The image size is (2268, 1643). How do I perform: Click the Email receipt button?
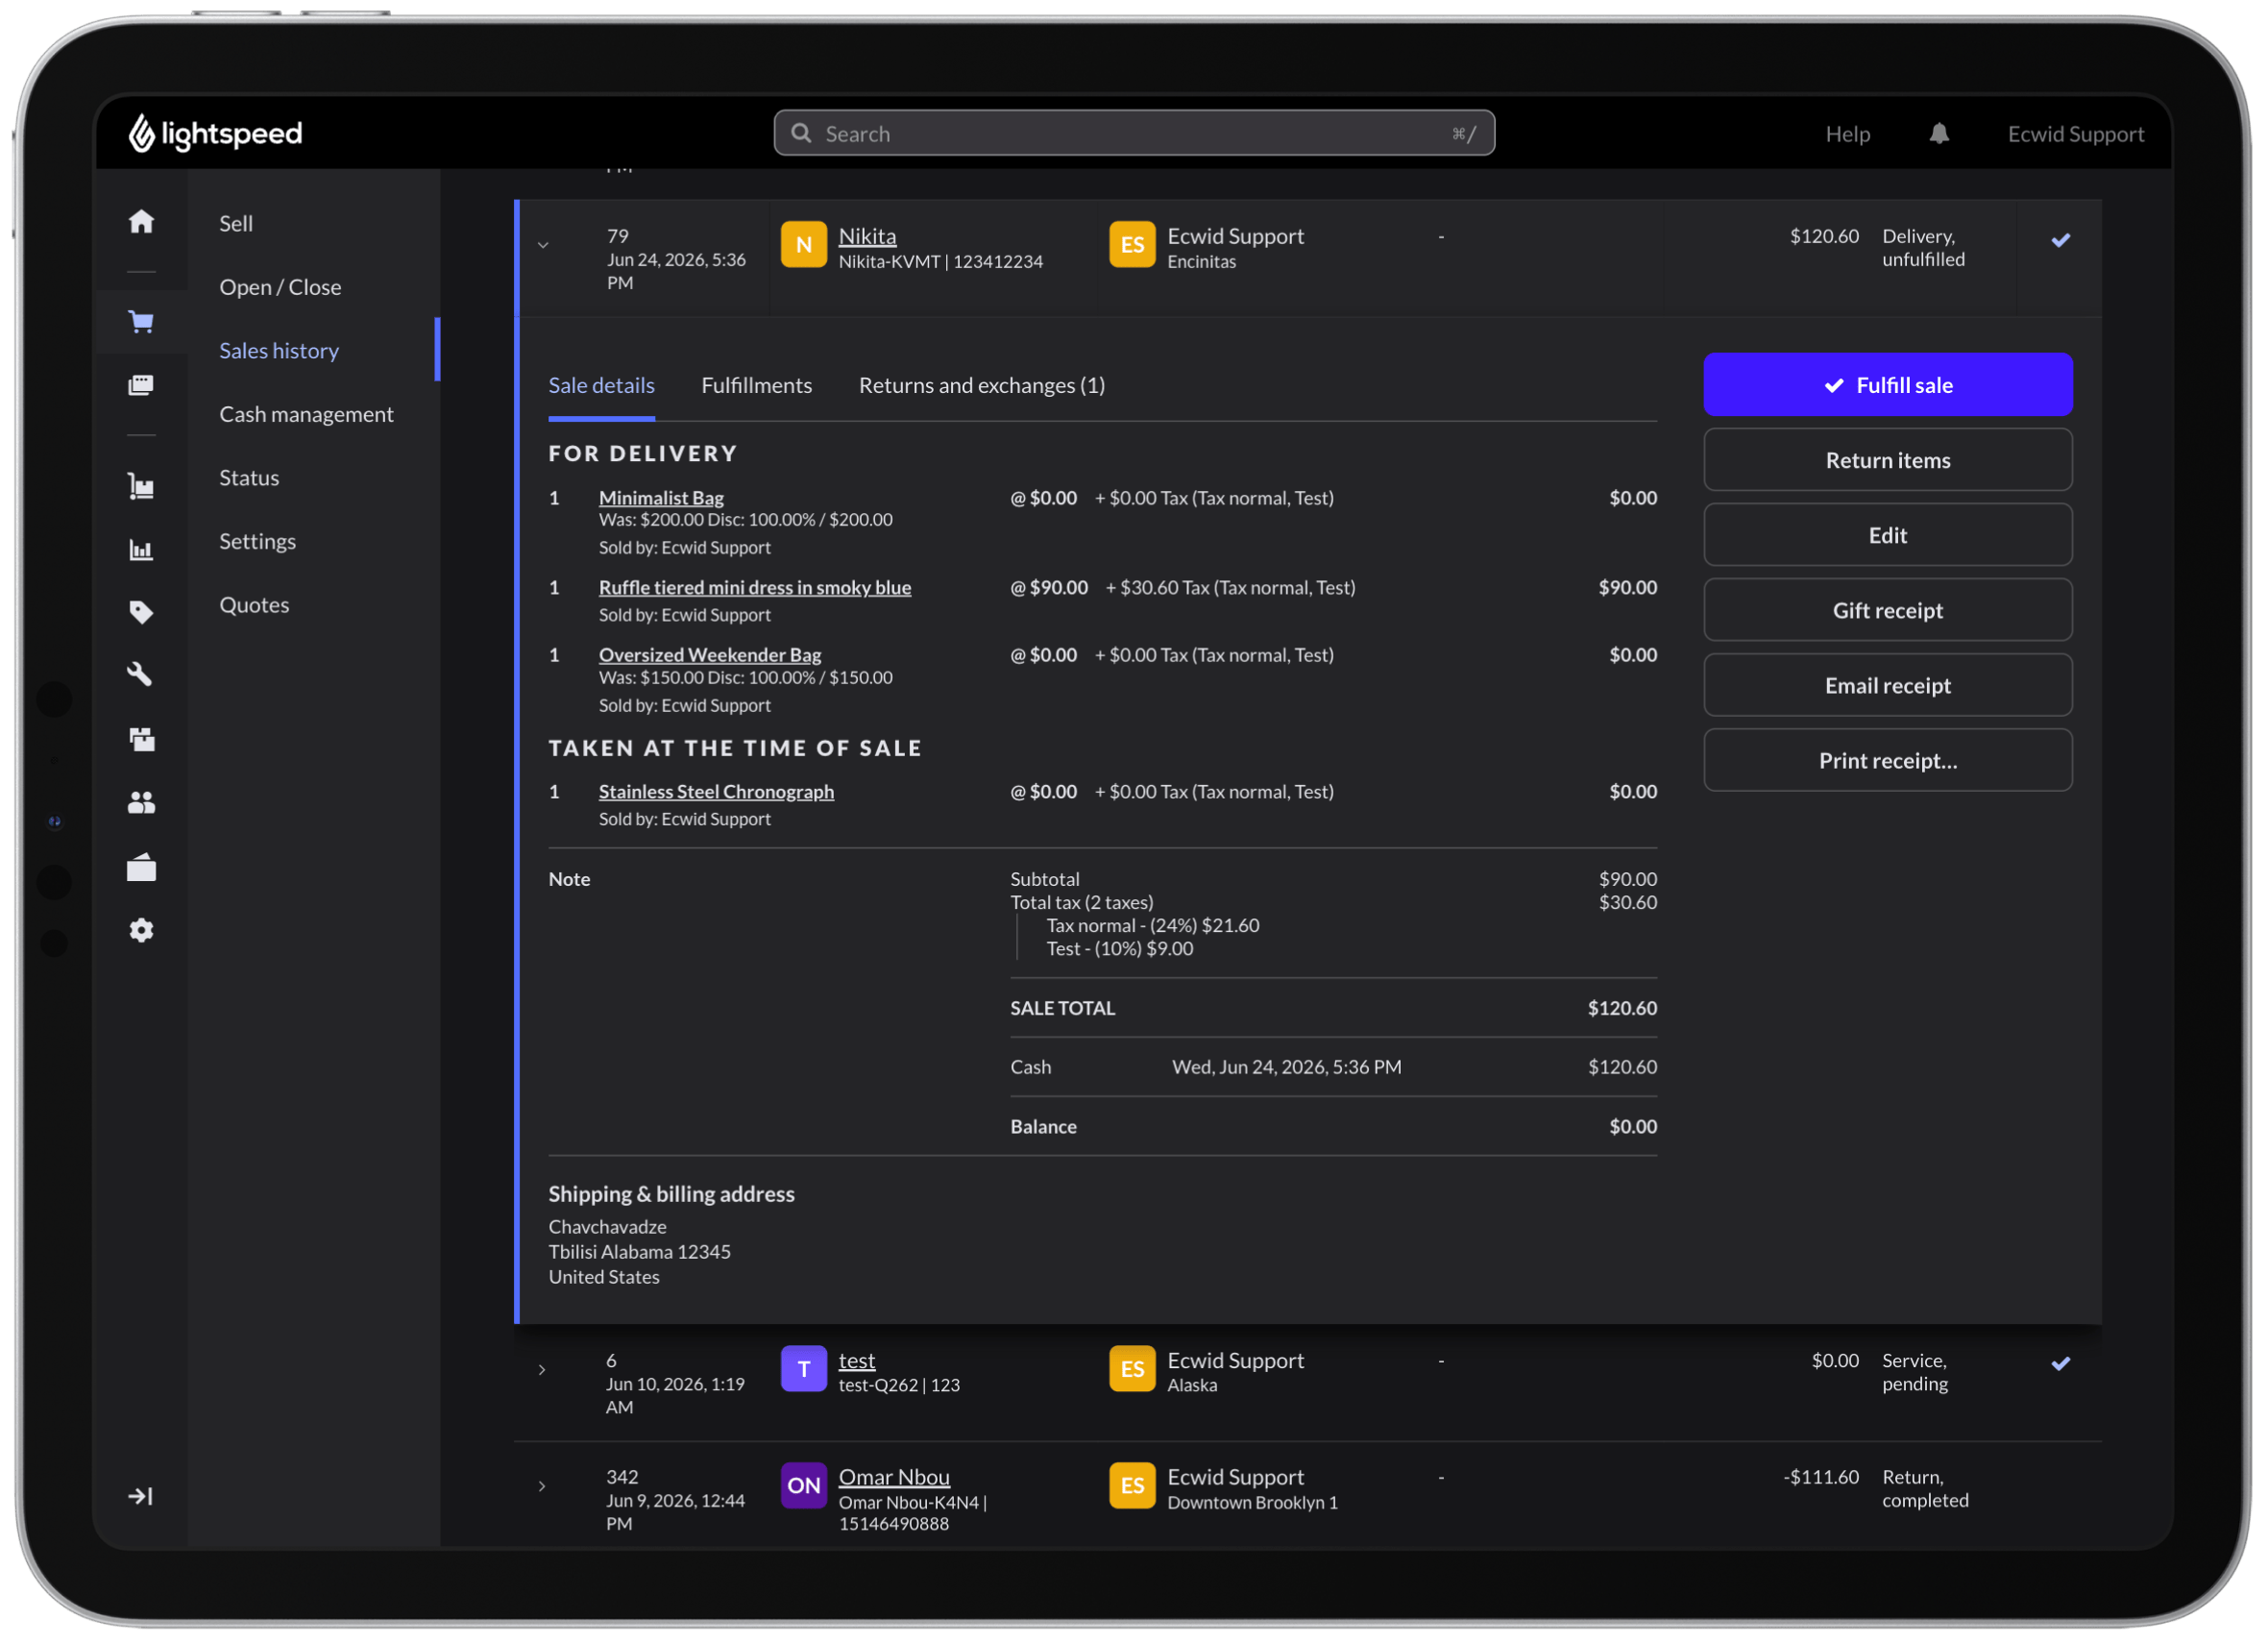tap(1889, 685)
